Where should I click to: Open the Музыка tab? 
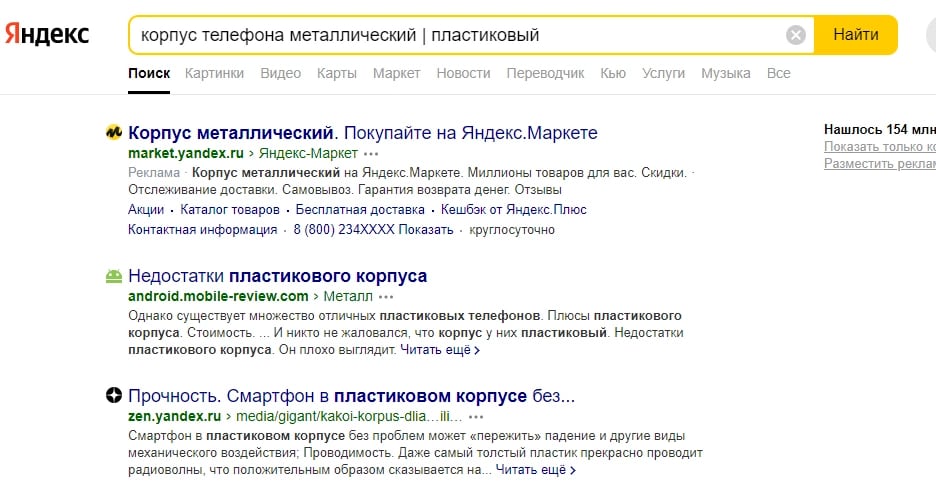click(x=725, y=73)
